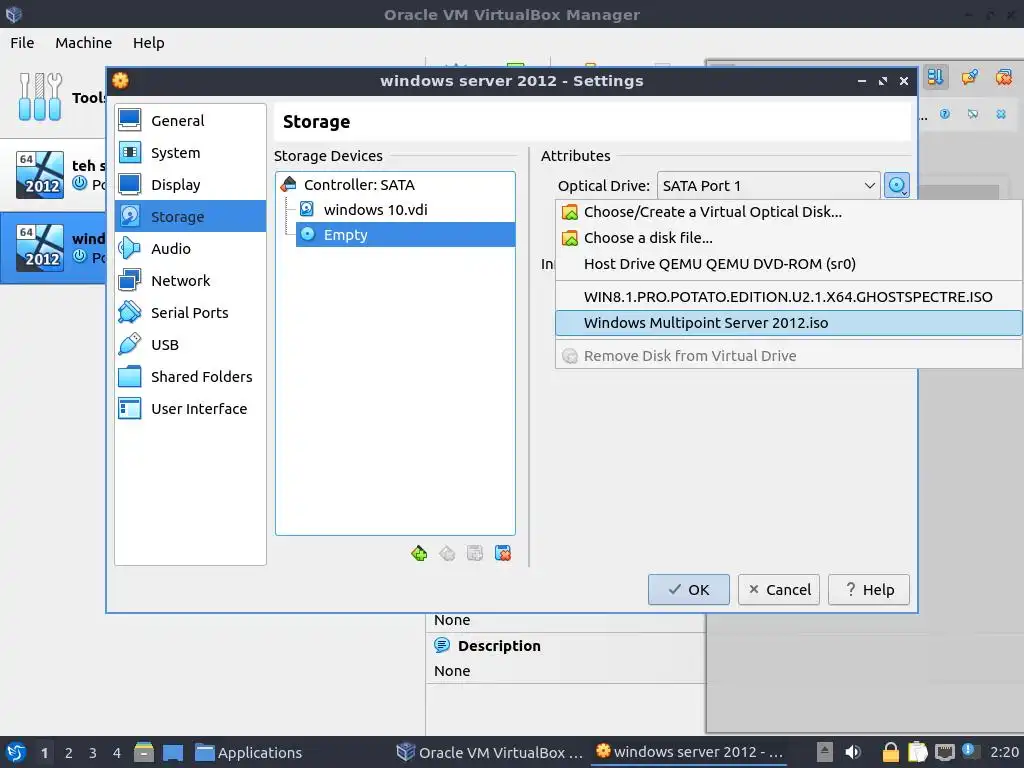Screen dimensions: 1024x768
Task: Click the Description section header
Action: (x=499, y=646)
